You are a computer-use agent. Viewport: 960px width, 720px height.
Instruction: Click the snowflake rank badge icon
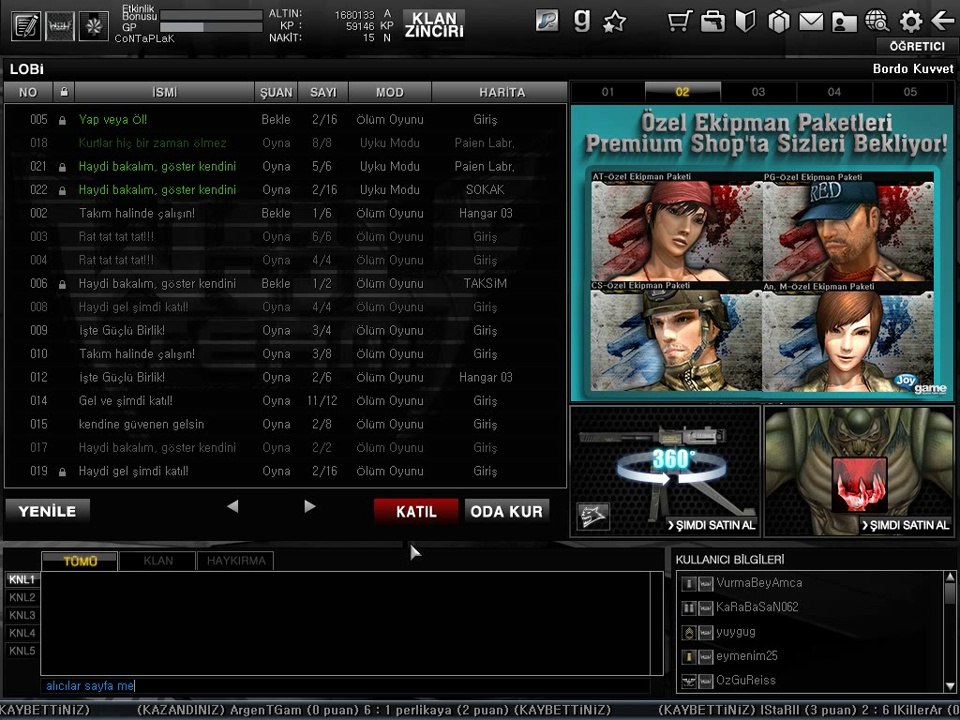(x=94, y=26)
